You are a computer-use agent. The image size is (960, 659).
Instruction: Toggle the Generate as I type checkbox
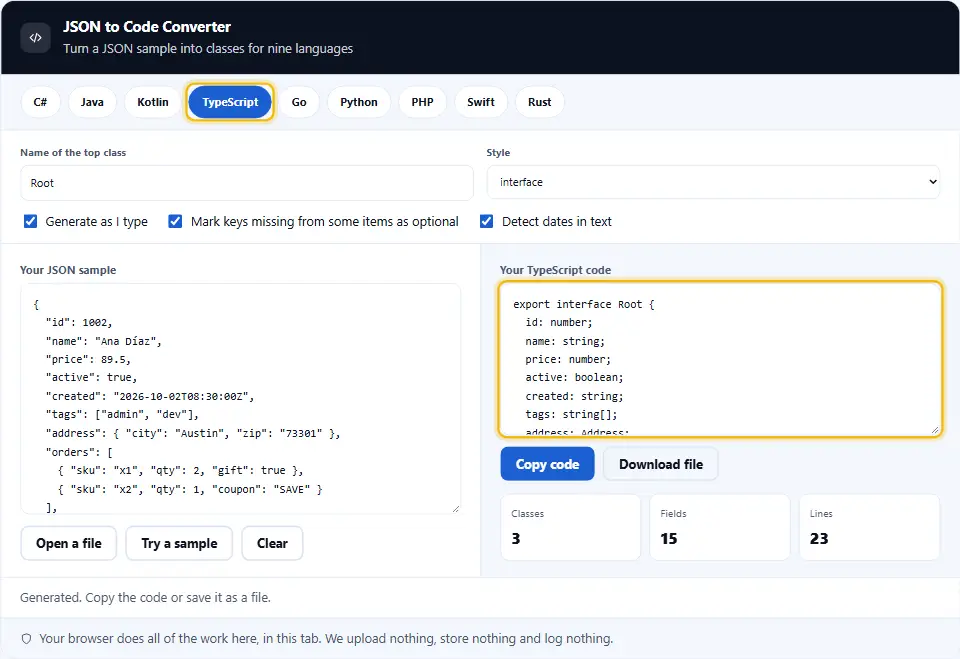click(x=31, y=221)
